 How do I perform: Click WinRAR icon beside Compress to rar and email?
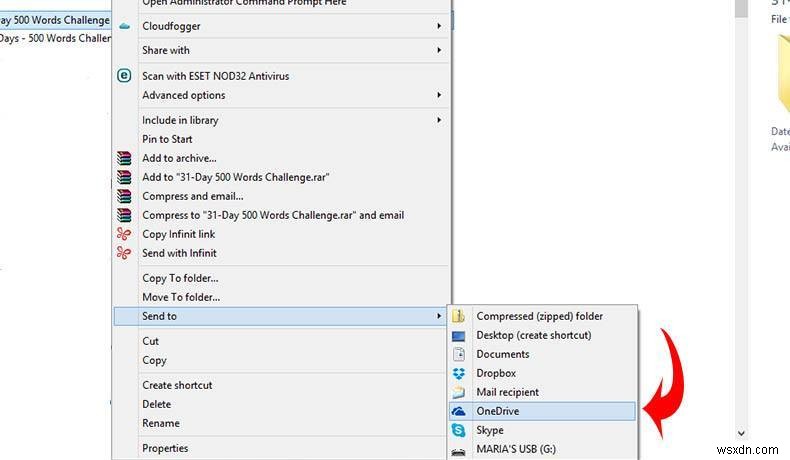[x=124, y=215]
